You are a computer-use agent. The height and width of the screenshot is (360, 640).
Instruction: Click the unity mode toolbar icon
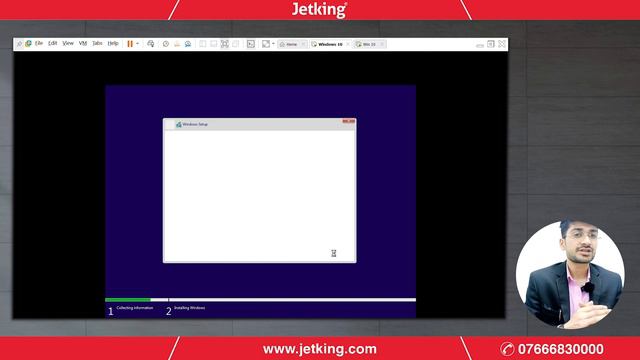(236, 44)
